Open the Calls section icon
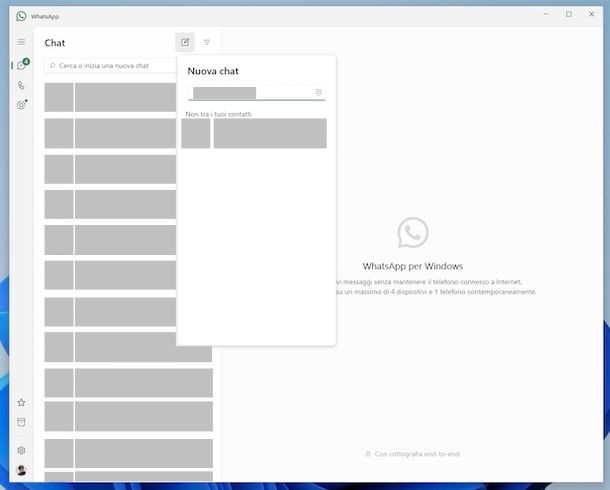610x490 pixels. tap(21, 85)
